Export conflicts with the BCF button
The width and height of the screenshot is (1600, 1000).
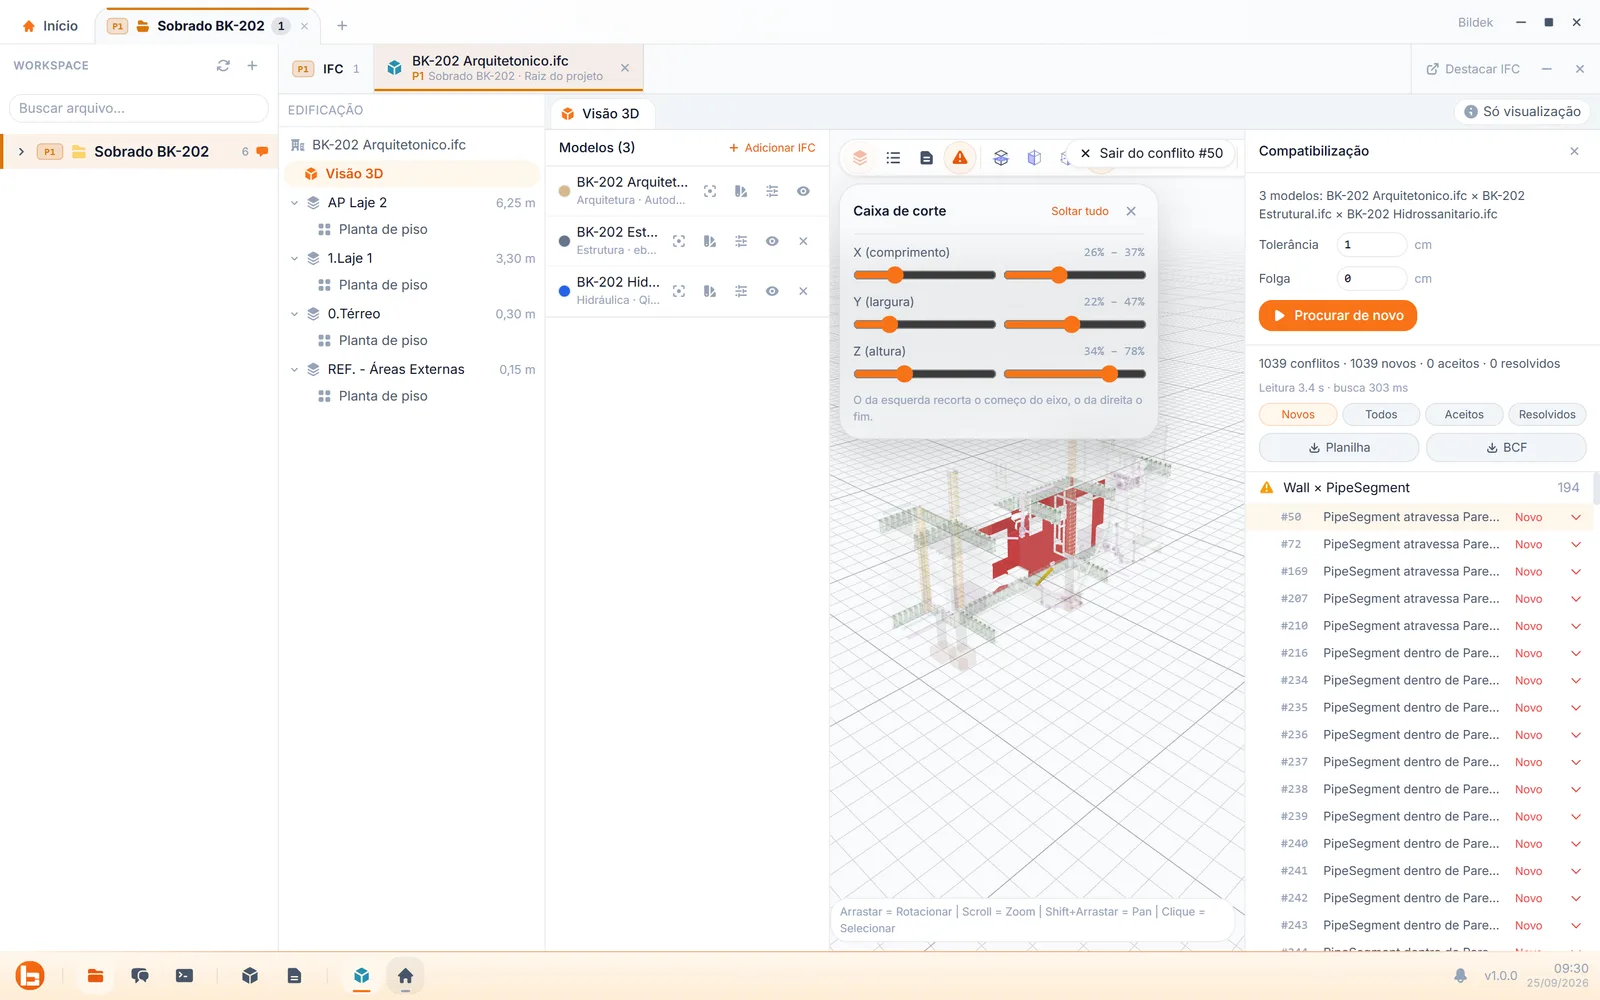(1506, 447)
